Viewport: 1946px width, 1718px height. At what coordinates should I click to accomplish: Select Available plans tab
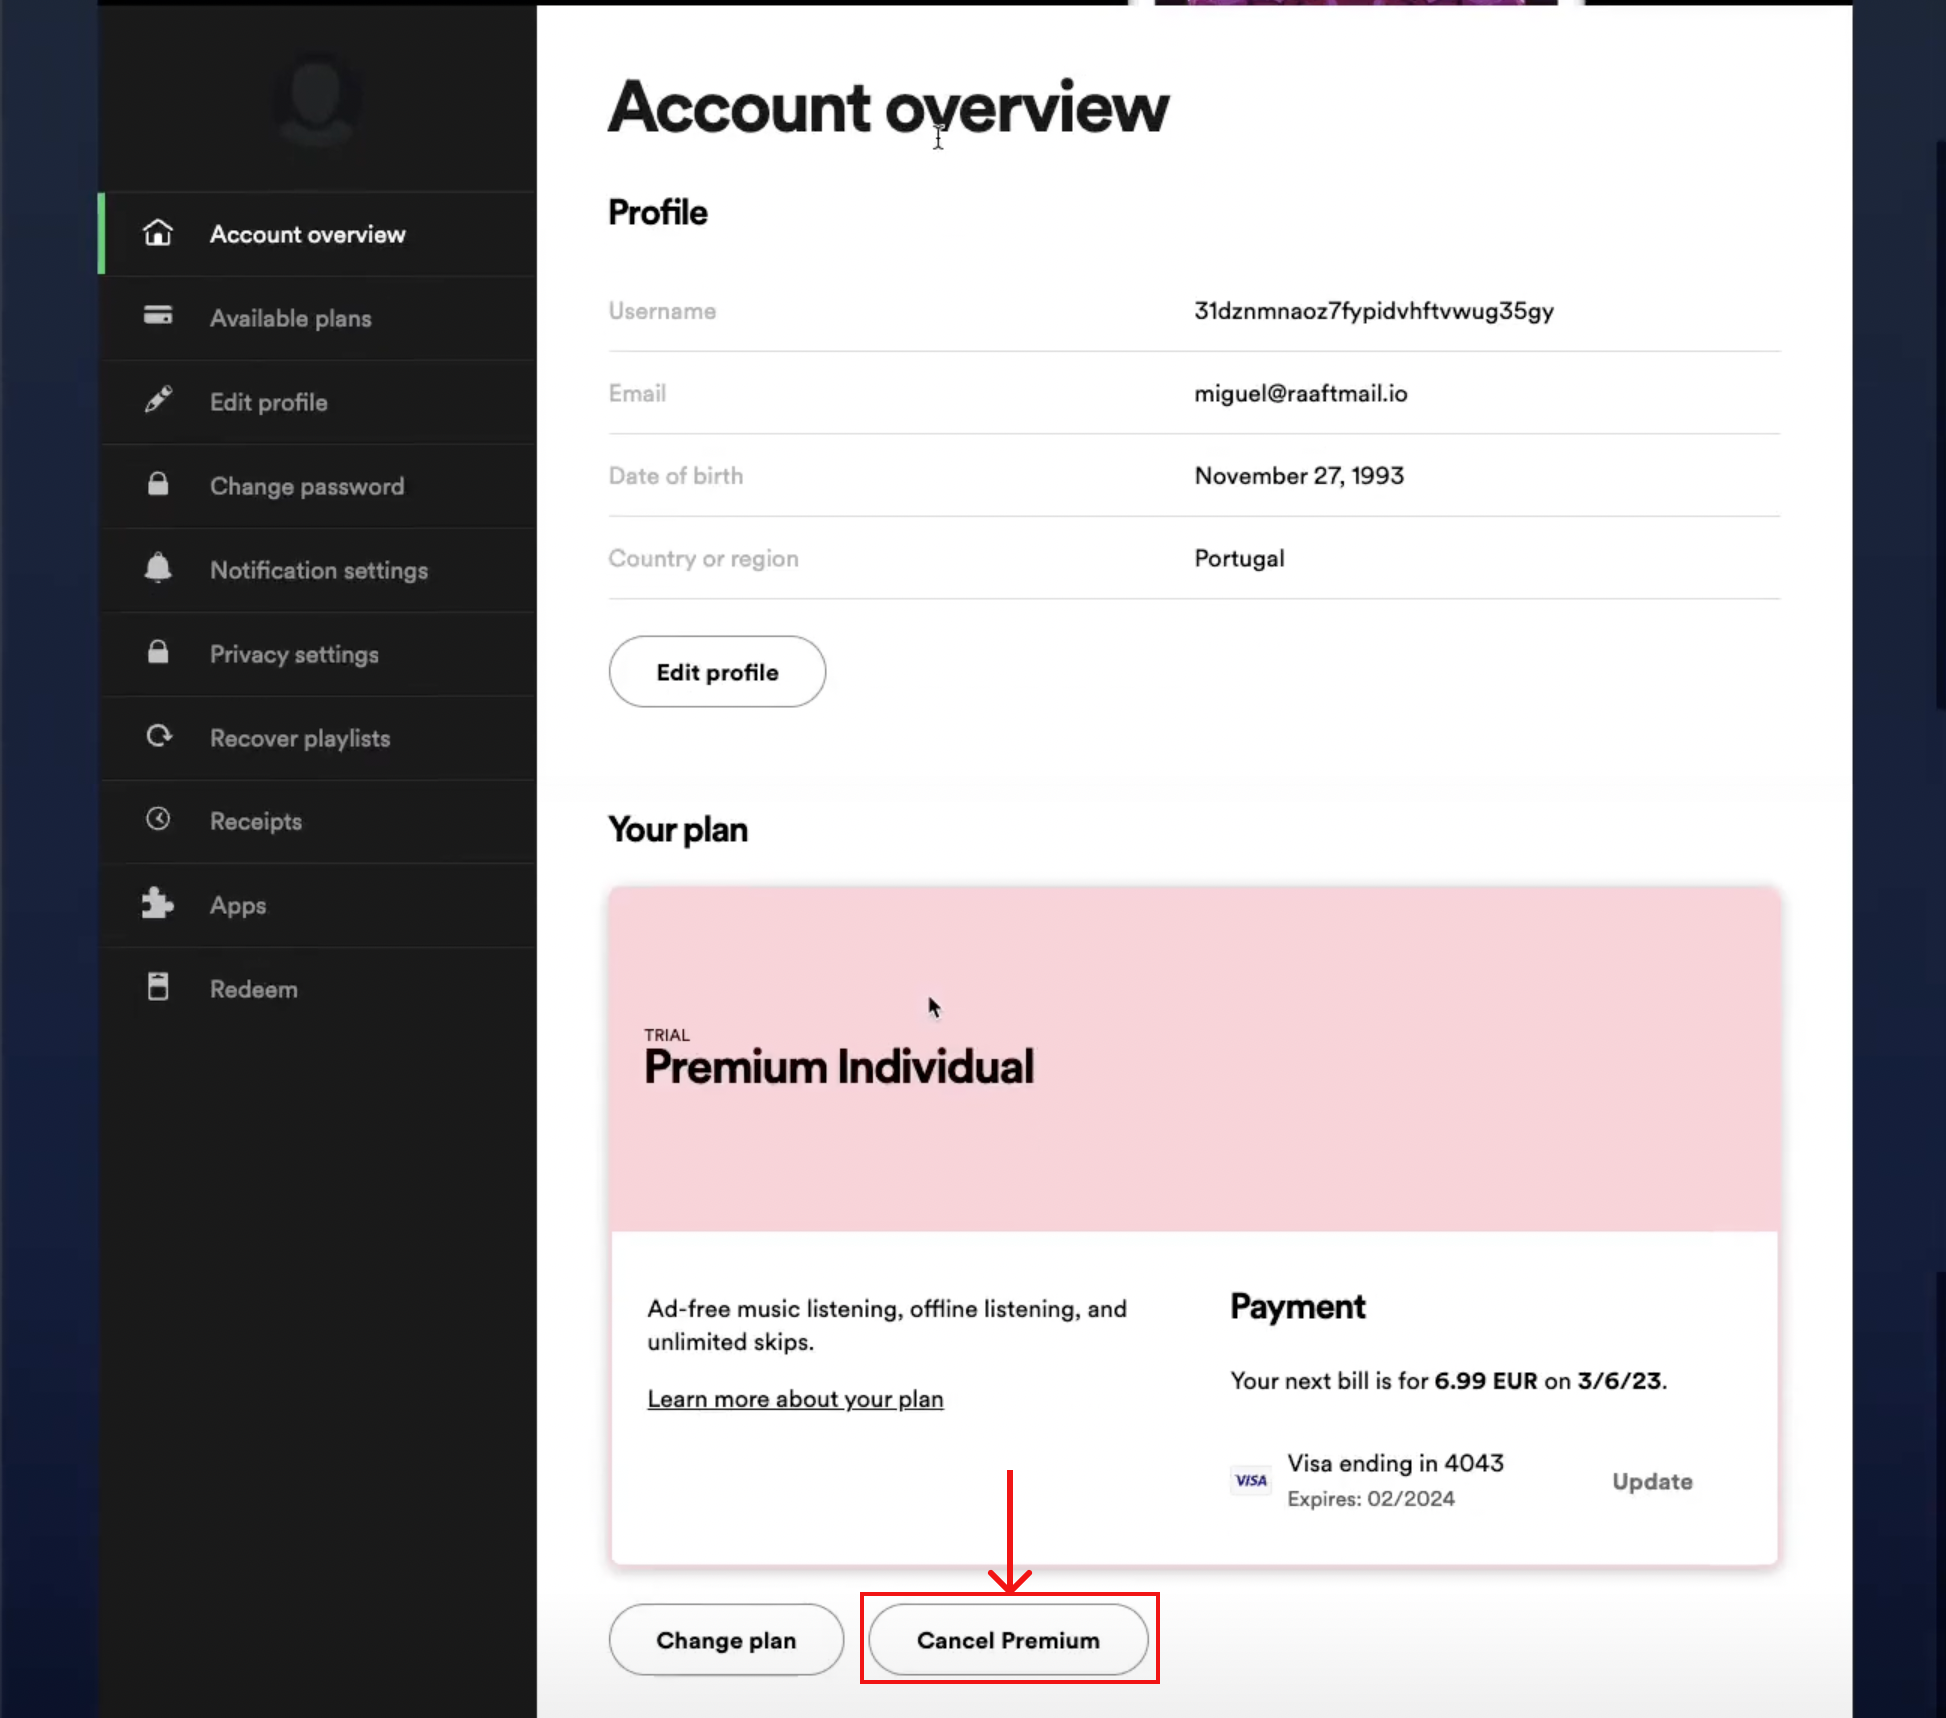[290, 317]
